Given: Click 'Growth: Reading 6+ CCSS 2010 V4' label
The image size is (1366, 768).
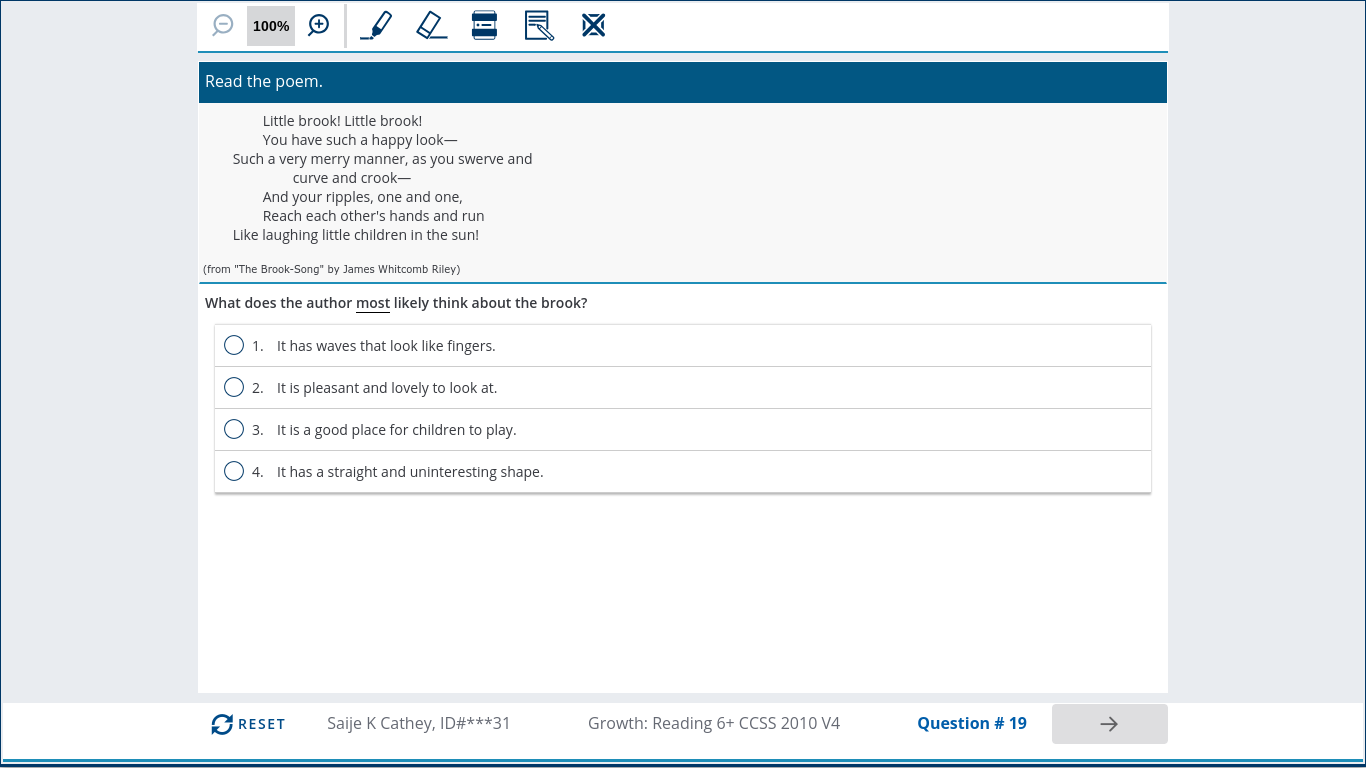Looking at the screenshot, I should (x=714, y=723).
